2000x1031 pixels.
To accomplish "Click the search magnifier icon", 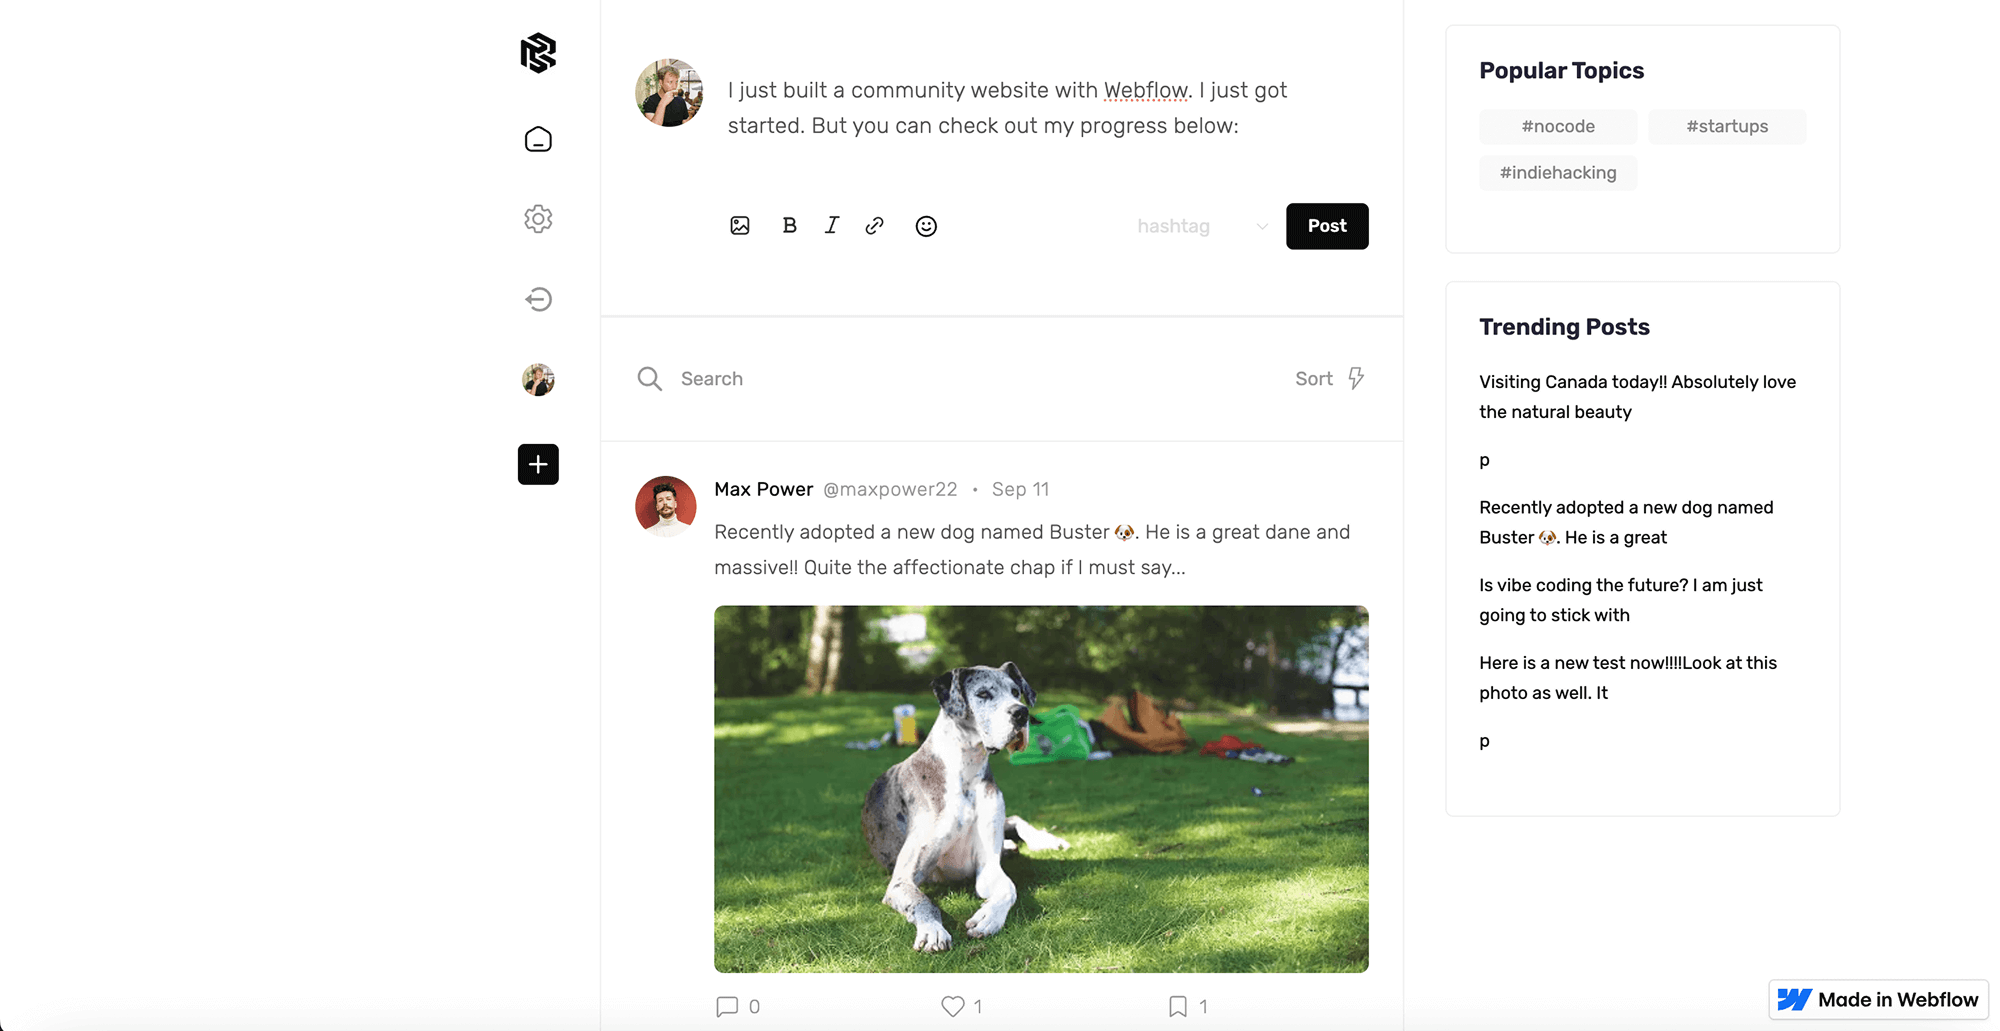I will 650,379.
